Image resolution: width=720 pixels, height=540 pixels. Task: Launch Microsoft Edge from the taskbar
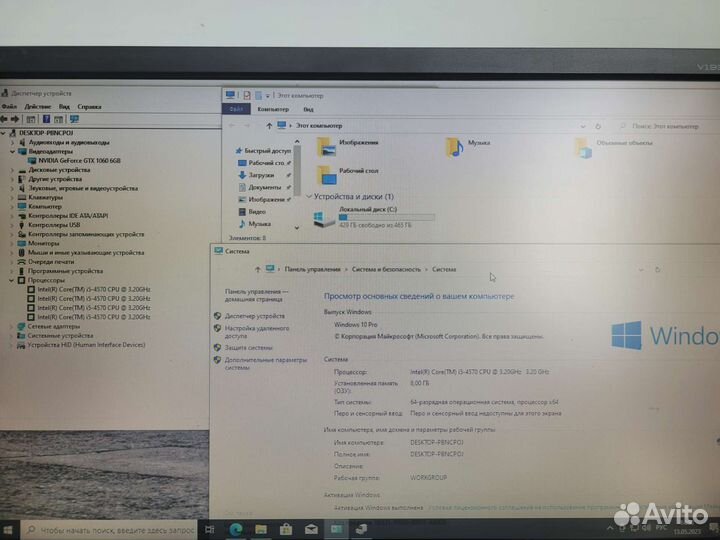(236, 530)
